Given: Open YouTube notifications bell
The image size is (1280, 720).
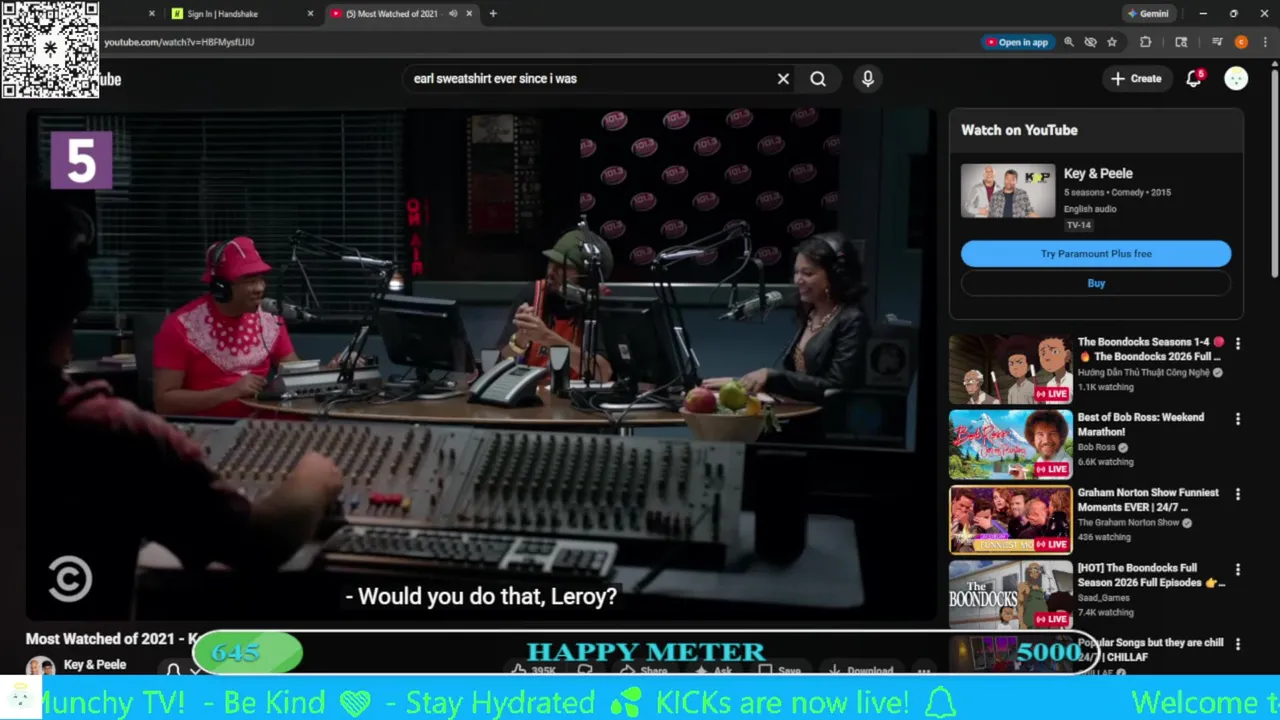Looking at the screenshot, I should pyautogui.click(x=1194, y=79).
